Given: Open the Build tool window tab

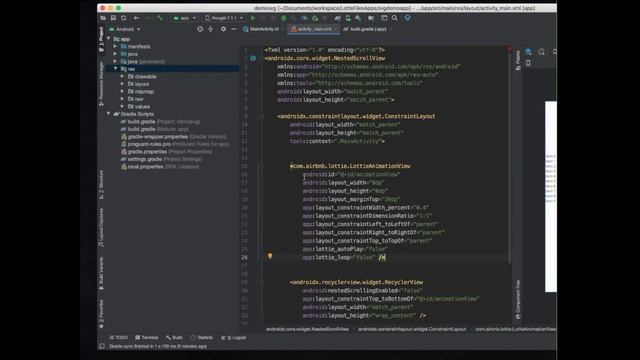Looking at the screenshot, I should (174, 338).
